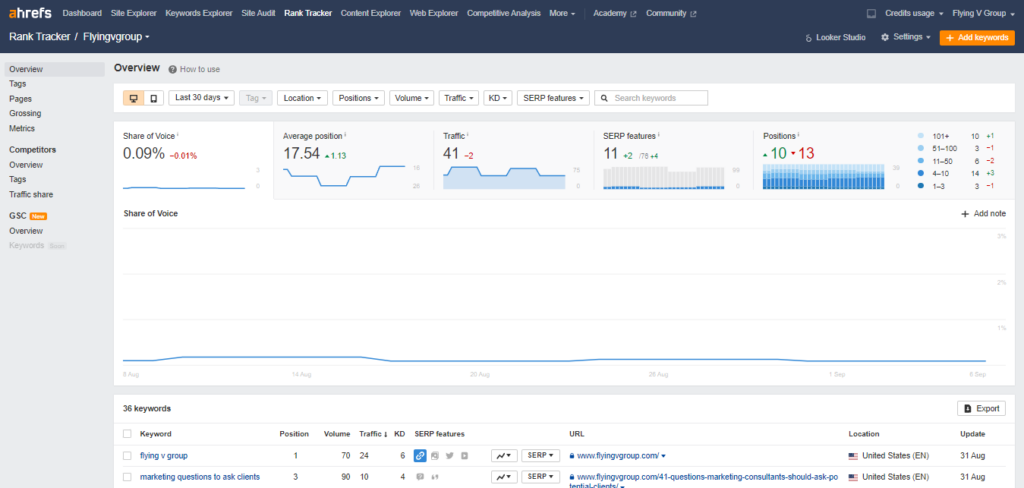Click the Ahrefs logo
Screen dimensions: 1024x488
[x=30, y=12]
